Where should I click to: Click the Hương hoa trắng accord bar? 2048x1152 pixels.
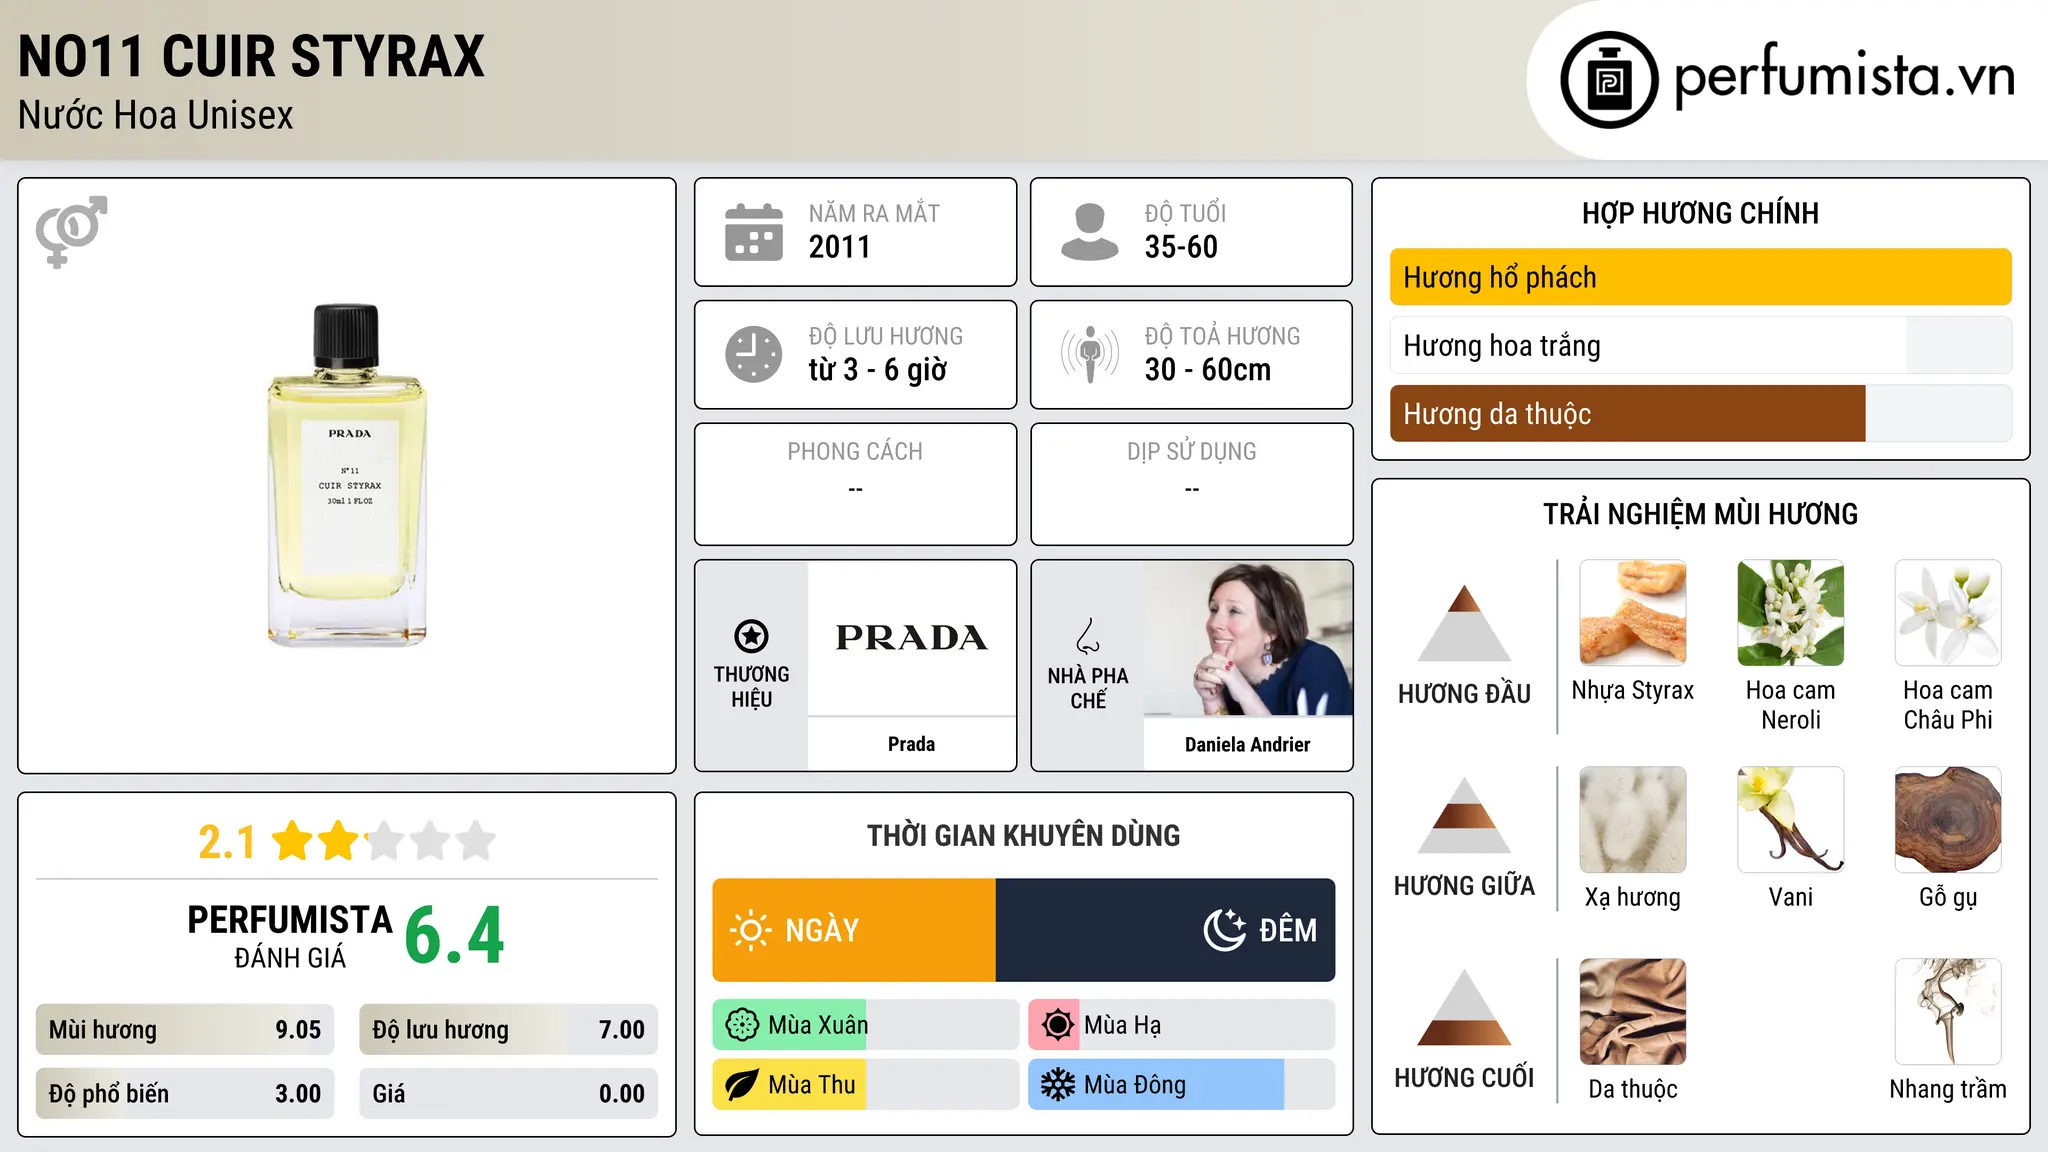pyautogui.click(x=1700, y=345)
